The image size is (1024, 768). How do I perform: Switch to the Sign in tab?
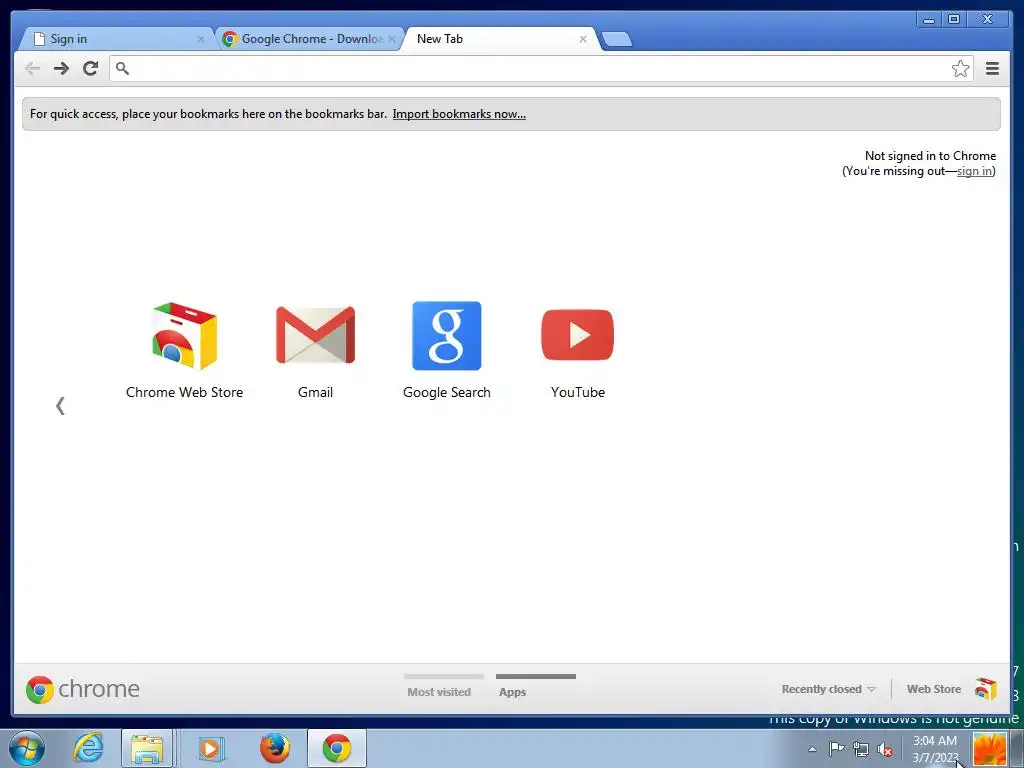114,39
